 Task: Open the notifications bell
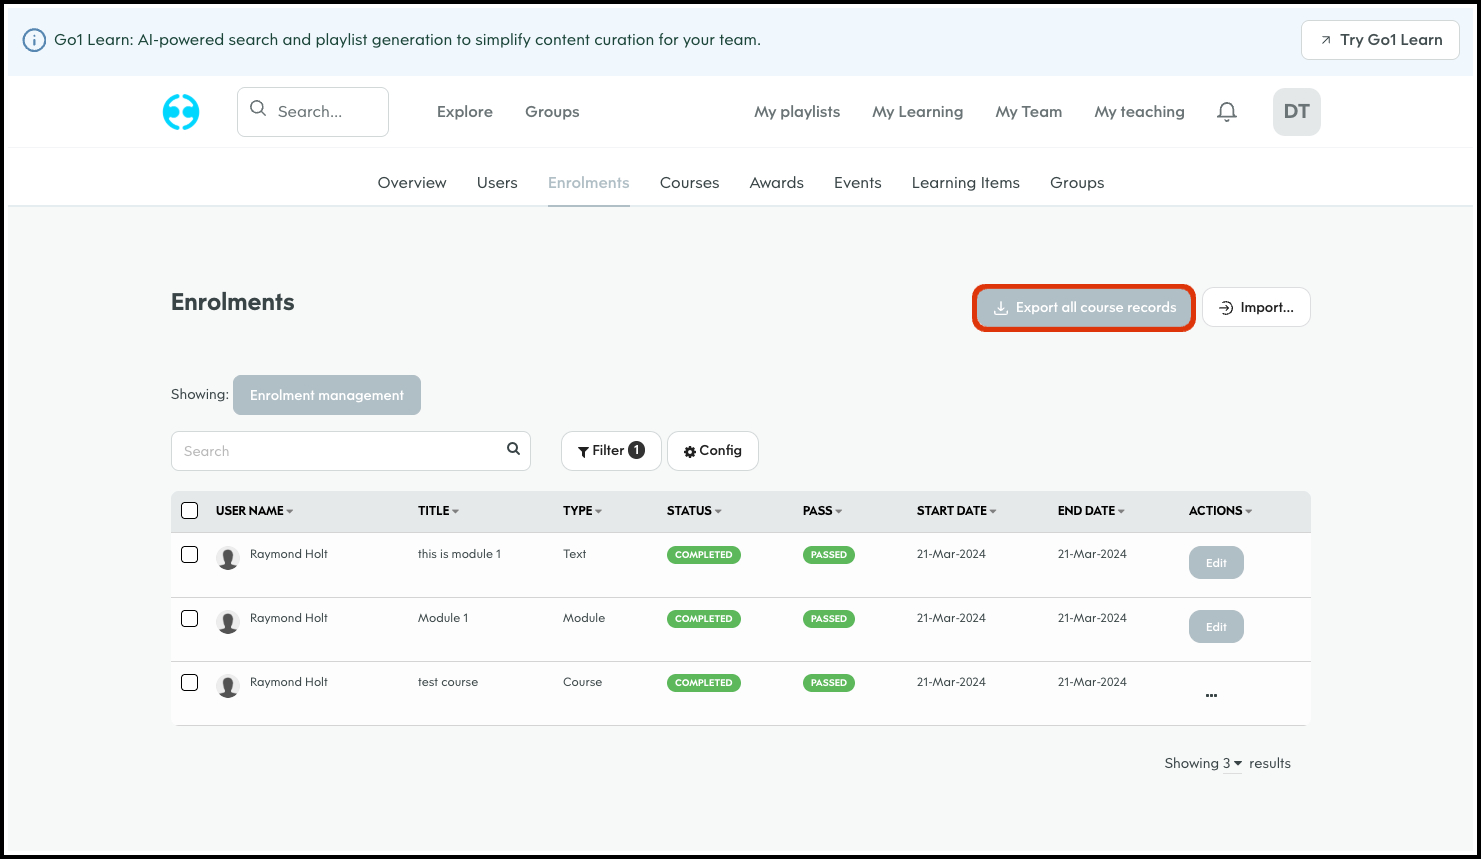tap(1227, 112)
